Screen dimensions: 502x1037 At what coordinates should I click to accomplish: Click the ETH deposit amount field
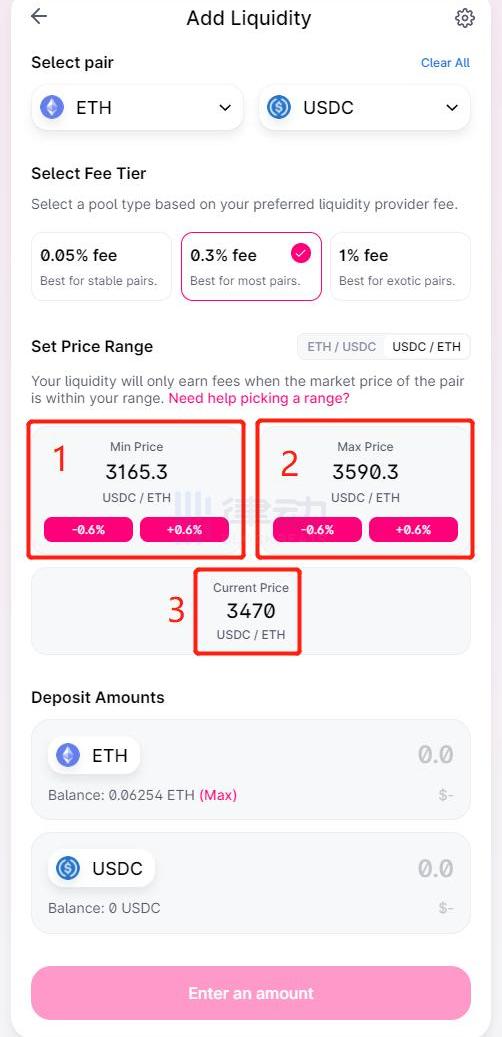pos(251,769)
